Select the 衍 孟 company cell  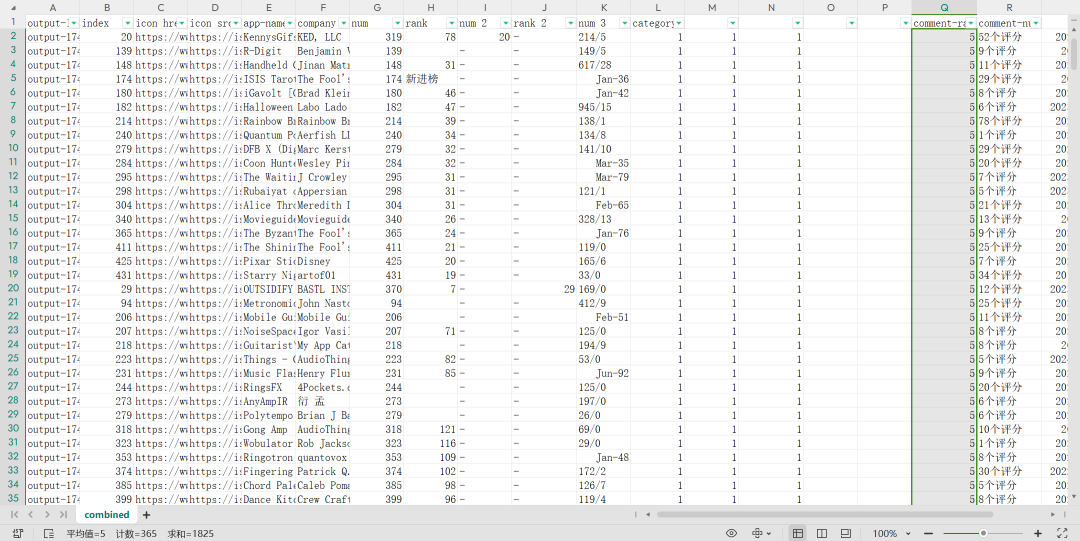click(322, 401)
